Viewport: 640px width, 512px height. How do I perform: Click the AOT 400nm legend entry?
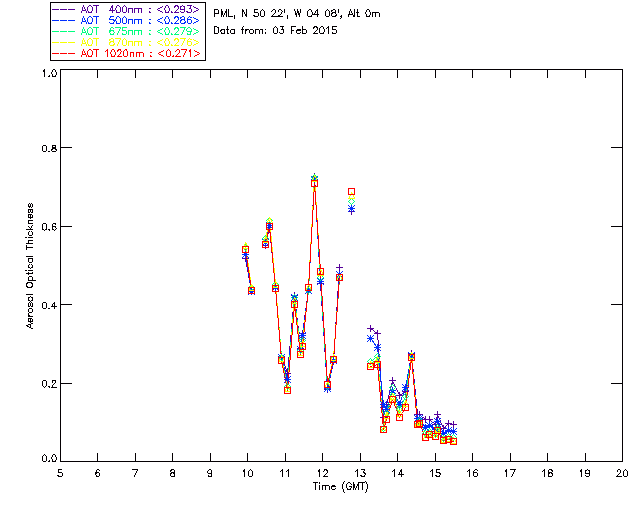click(126, 9)
